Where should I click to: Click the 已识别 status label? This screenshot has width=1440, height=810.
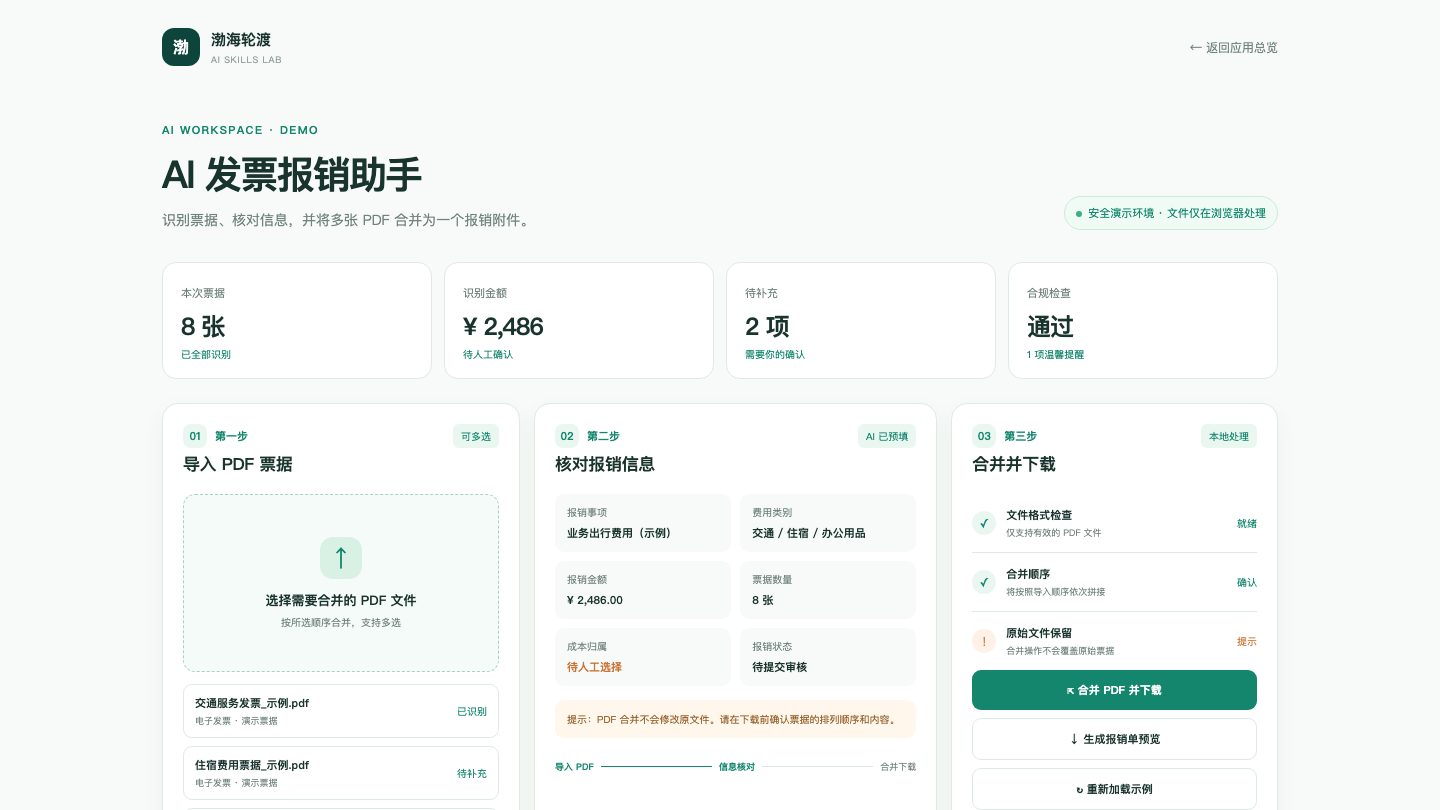coord(472,712)
